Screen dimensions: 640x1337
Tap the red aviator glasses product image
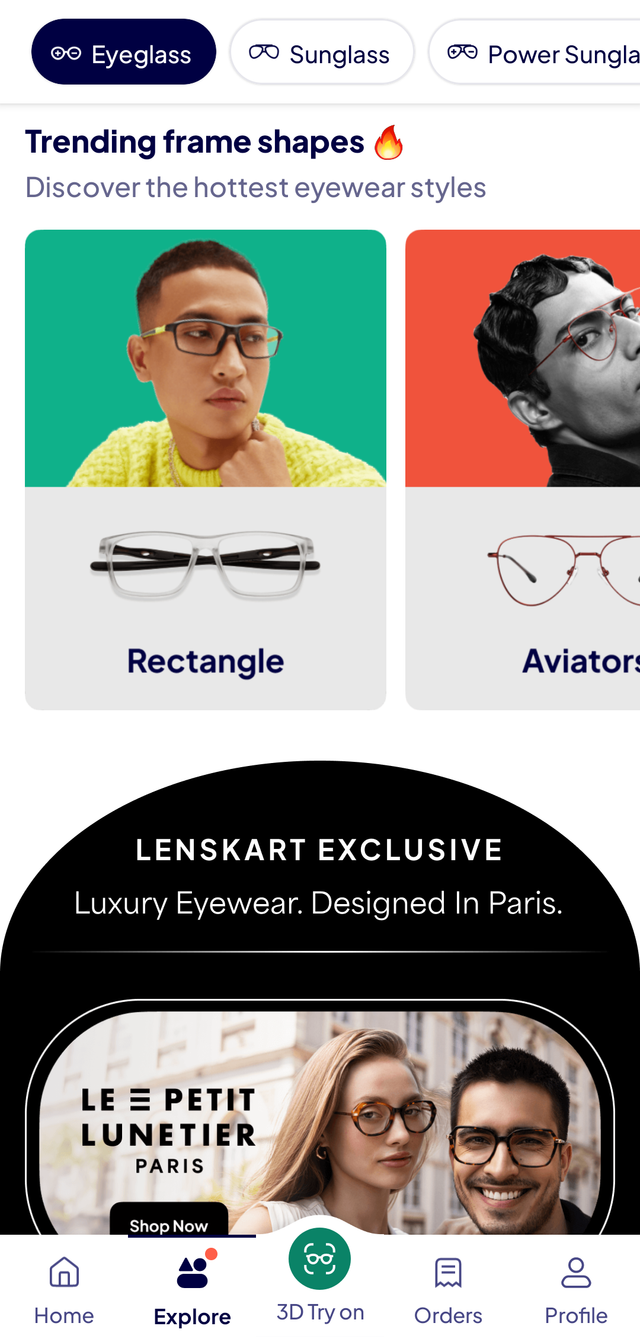point(564,571)
